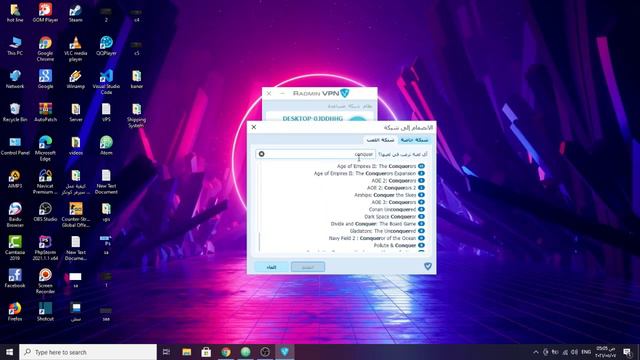
Task: Select 'Conan Unconquered' result
Action: tap(396, 209)
